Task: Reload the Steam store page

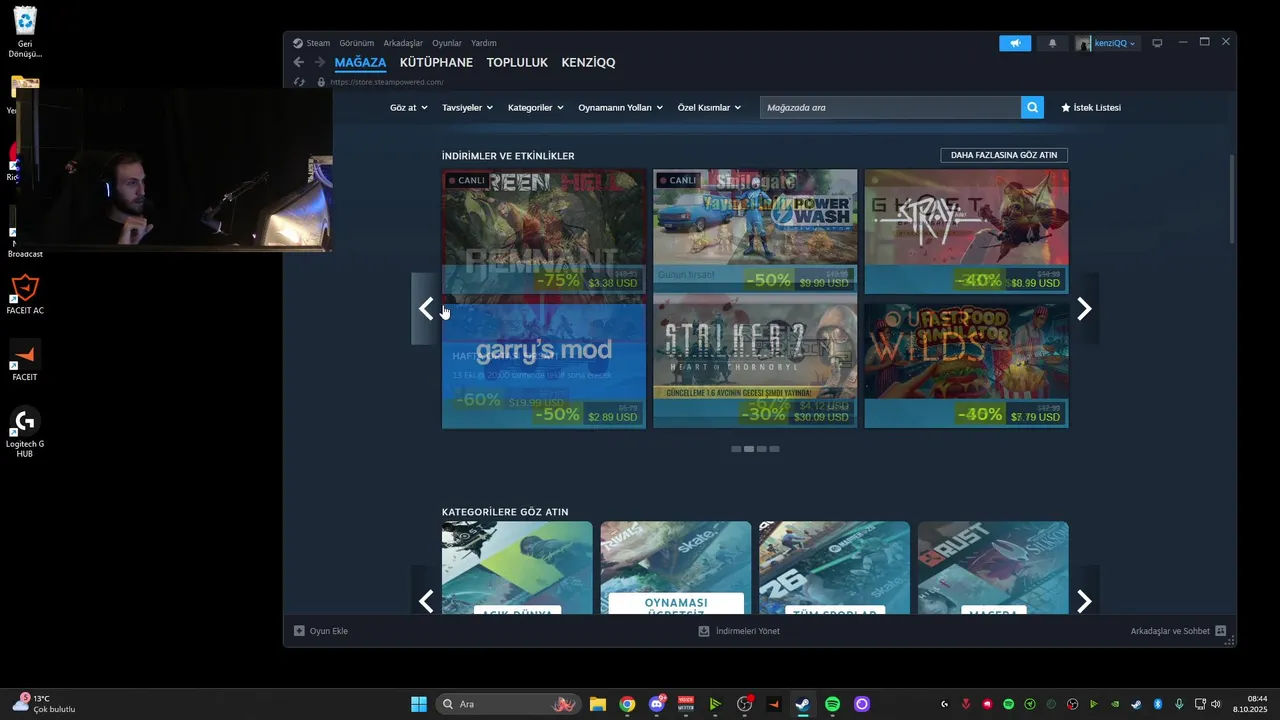Action: [x=299, y=82]
